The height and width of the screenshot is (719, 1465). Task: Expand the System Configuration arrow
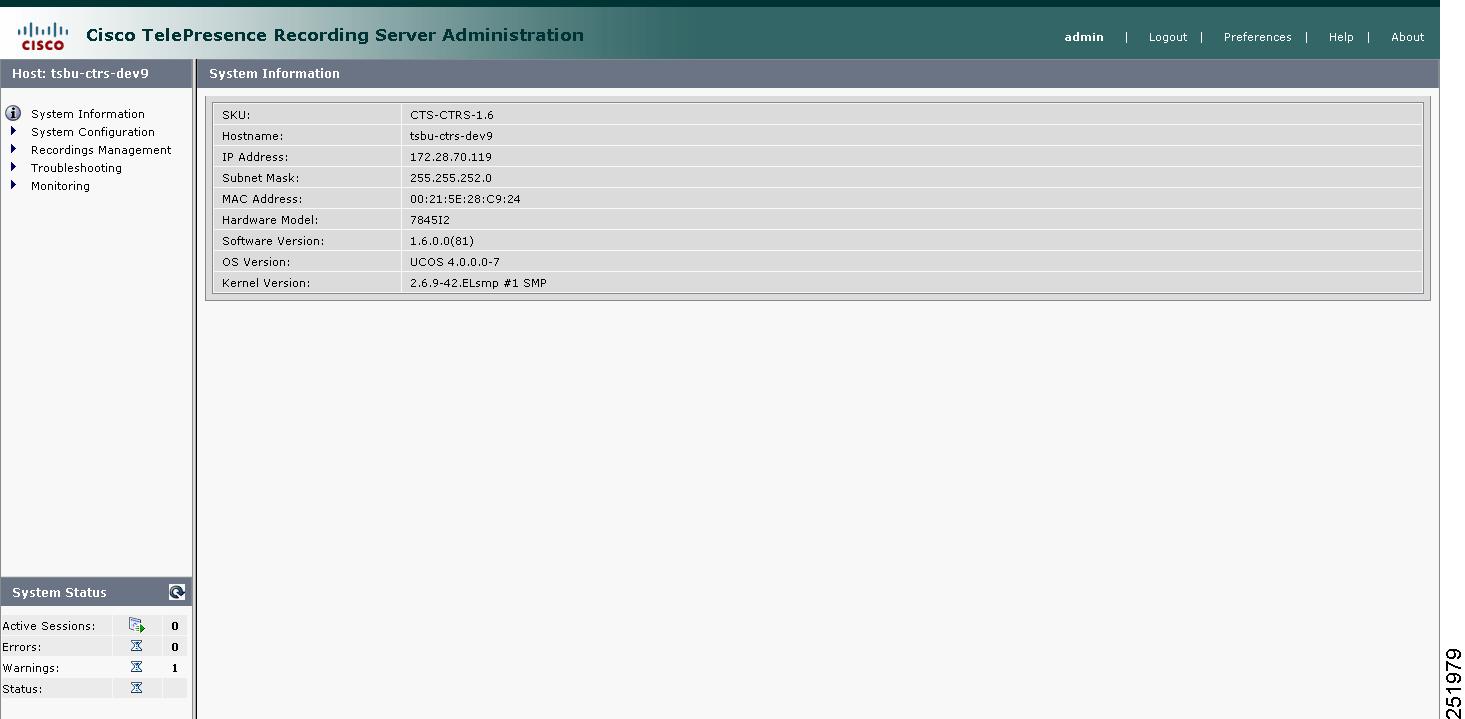pyautogui.click(x=13, y=131)
